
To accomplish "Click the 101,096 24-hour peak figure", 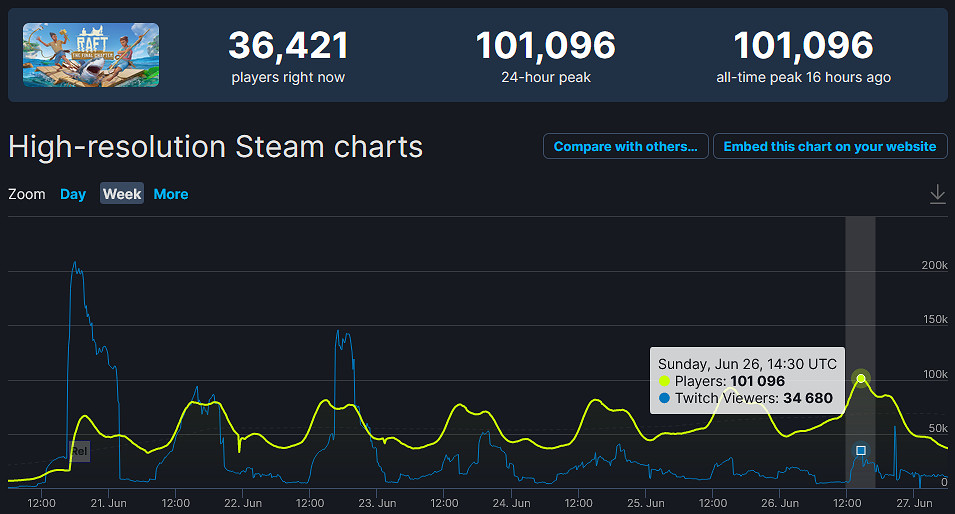I will coord(545,46).
